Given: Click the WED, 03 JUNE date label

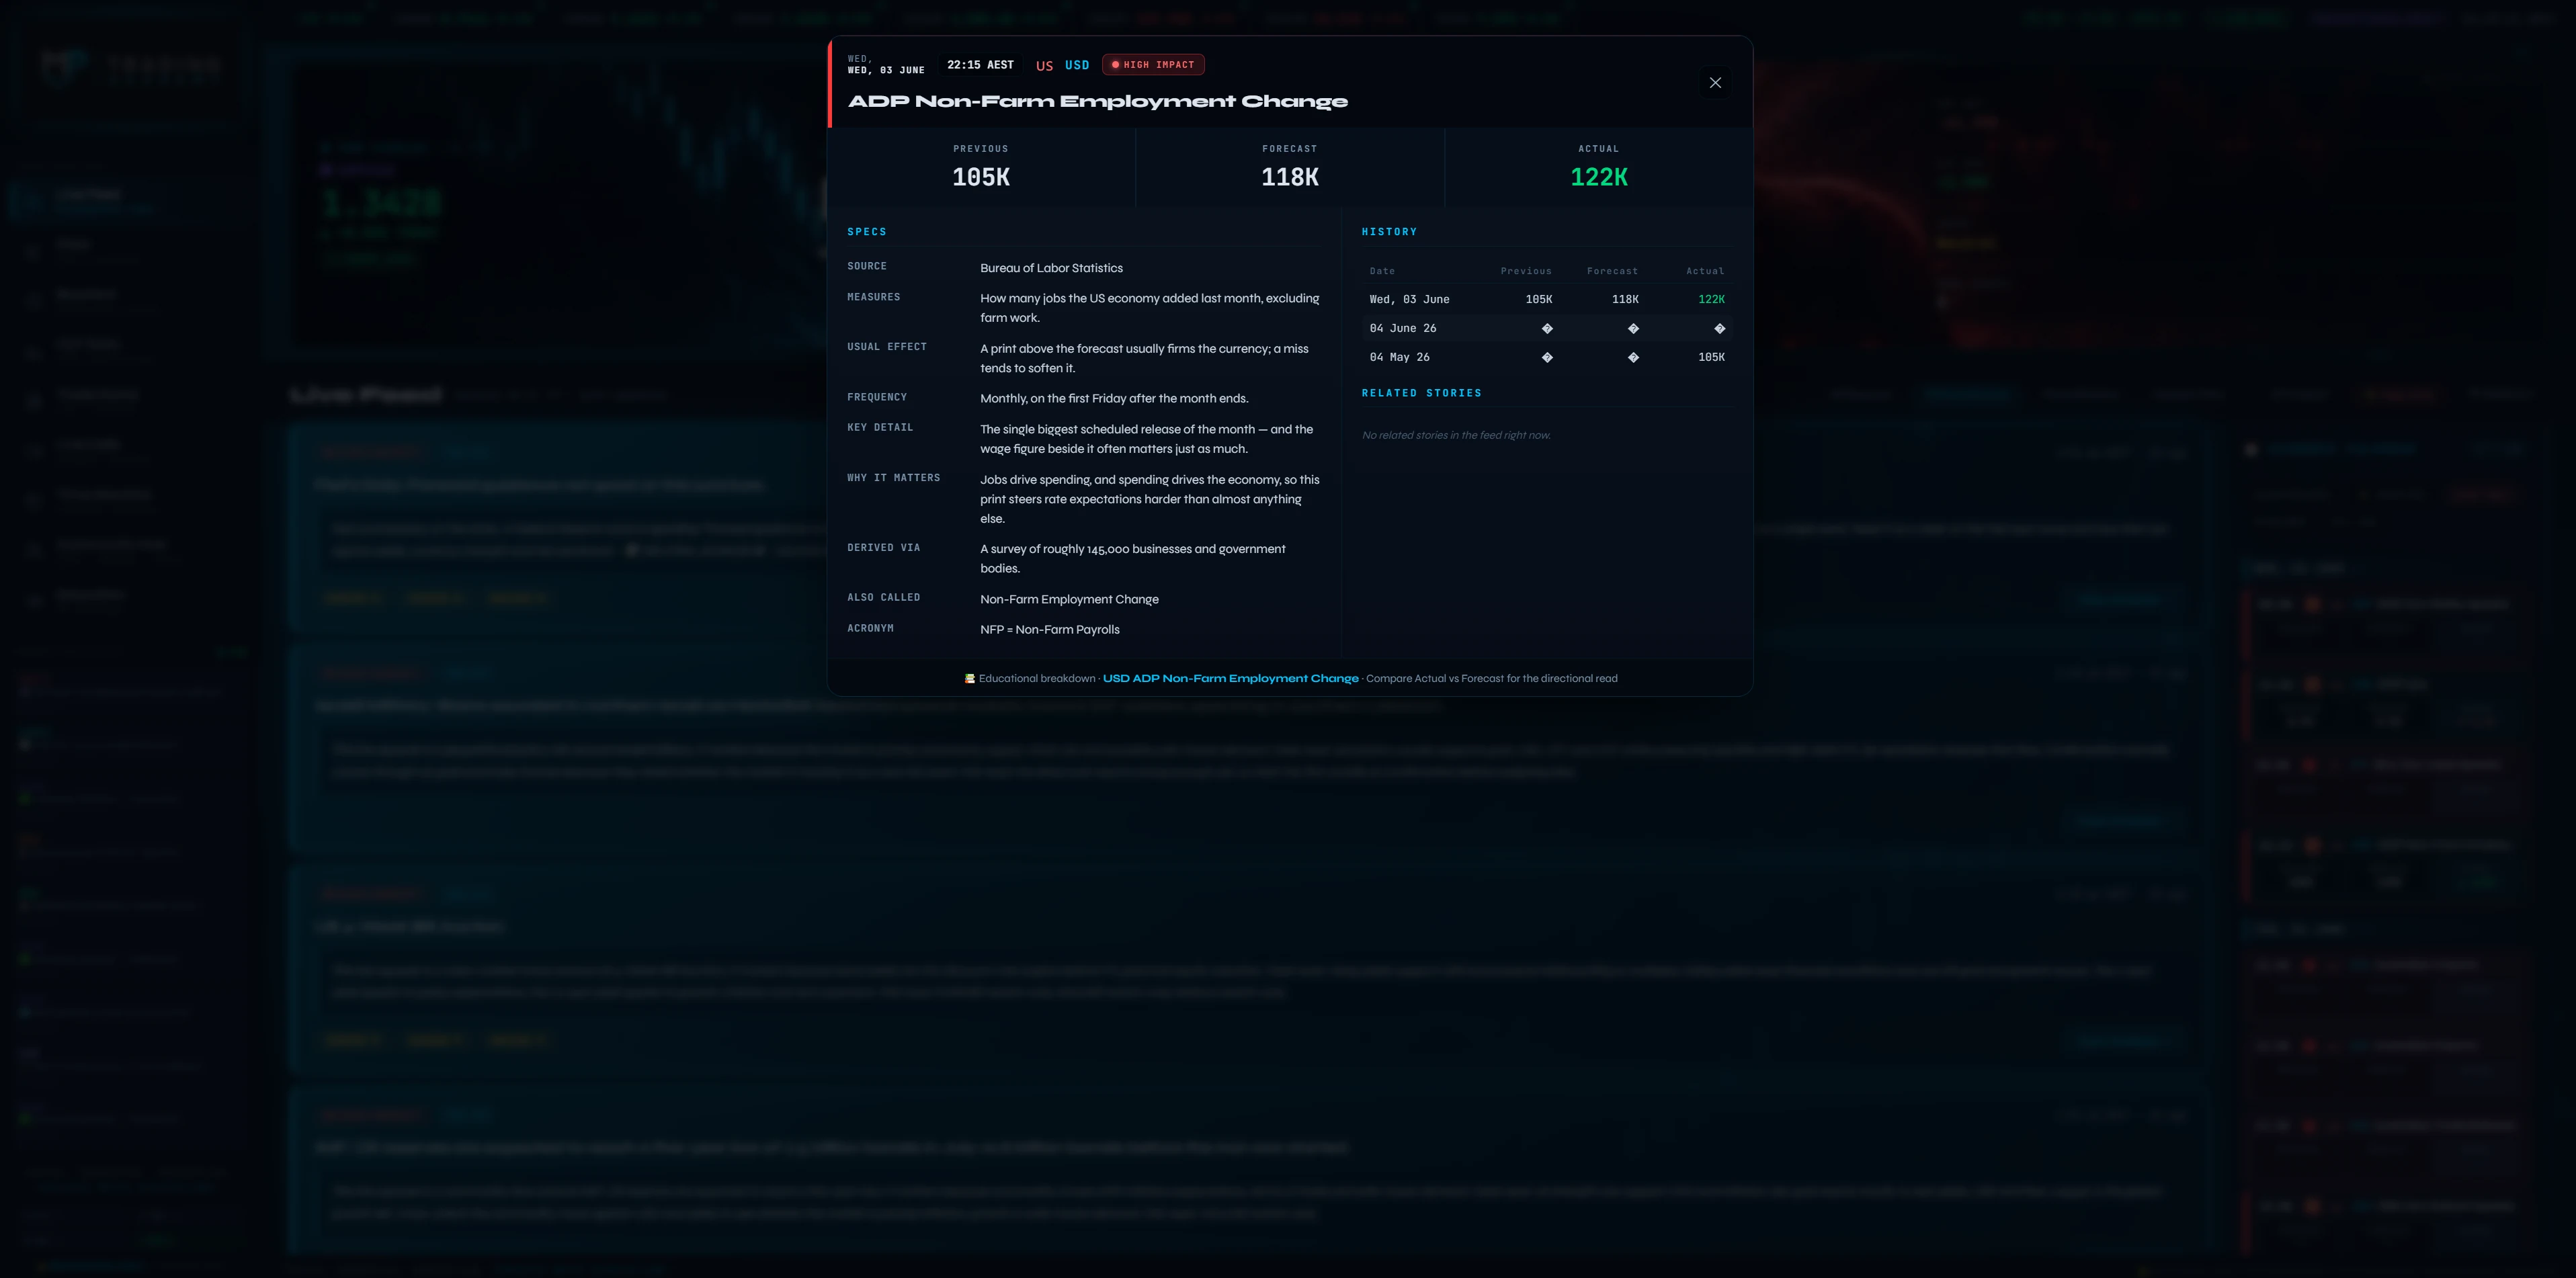Looking at the screenshot, I should pyautogui.click(x=886, y=70).
